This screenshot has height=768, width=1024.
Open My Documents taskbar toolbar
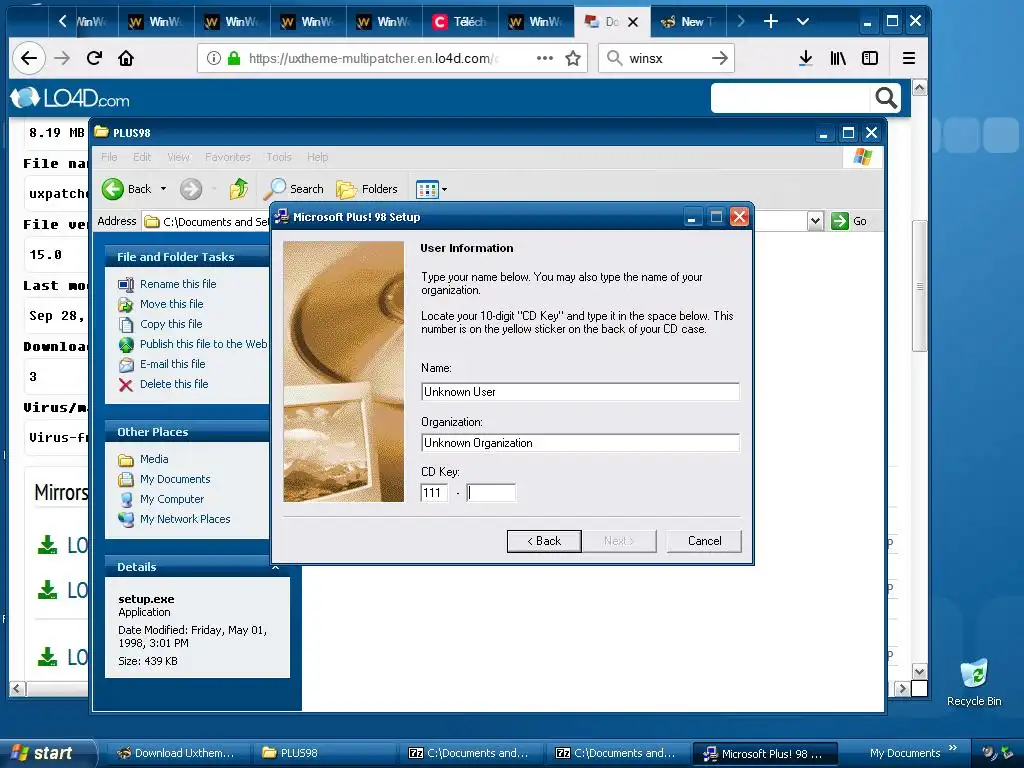(x=904, y=753)
